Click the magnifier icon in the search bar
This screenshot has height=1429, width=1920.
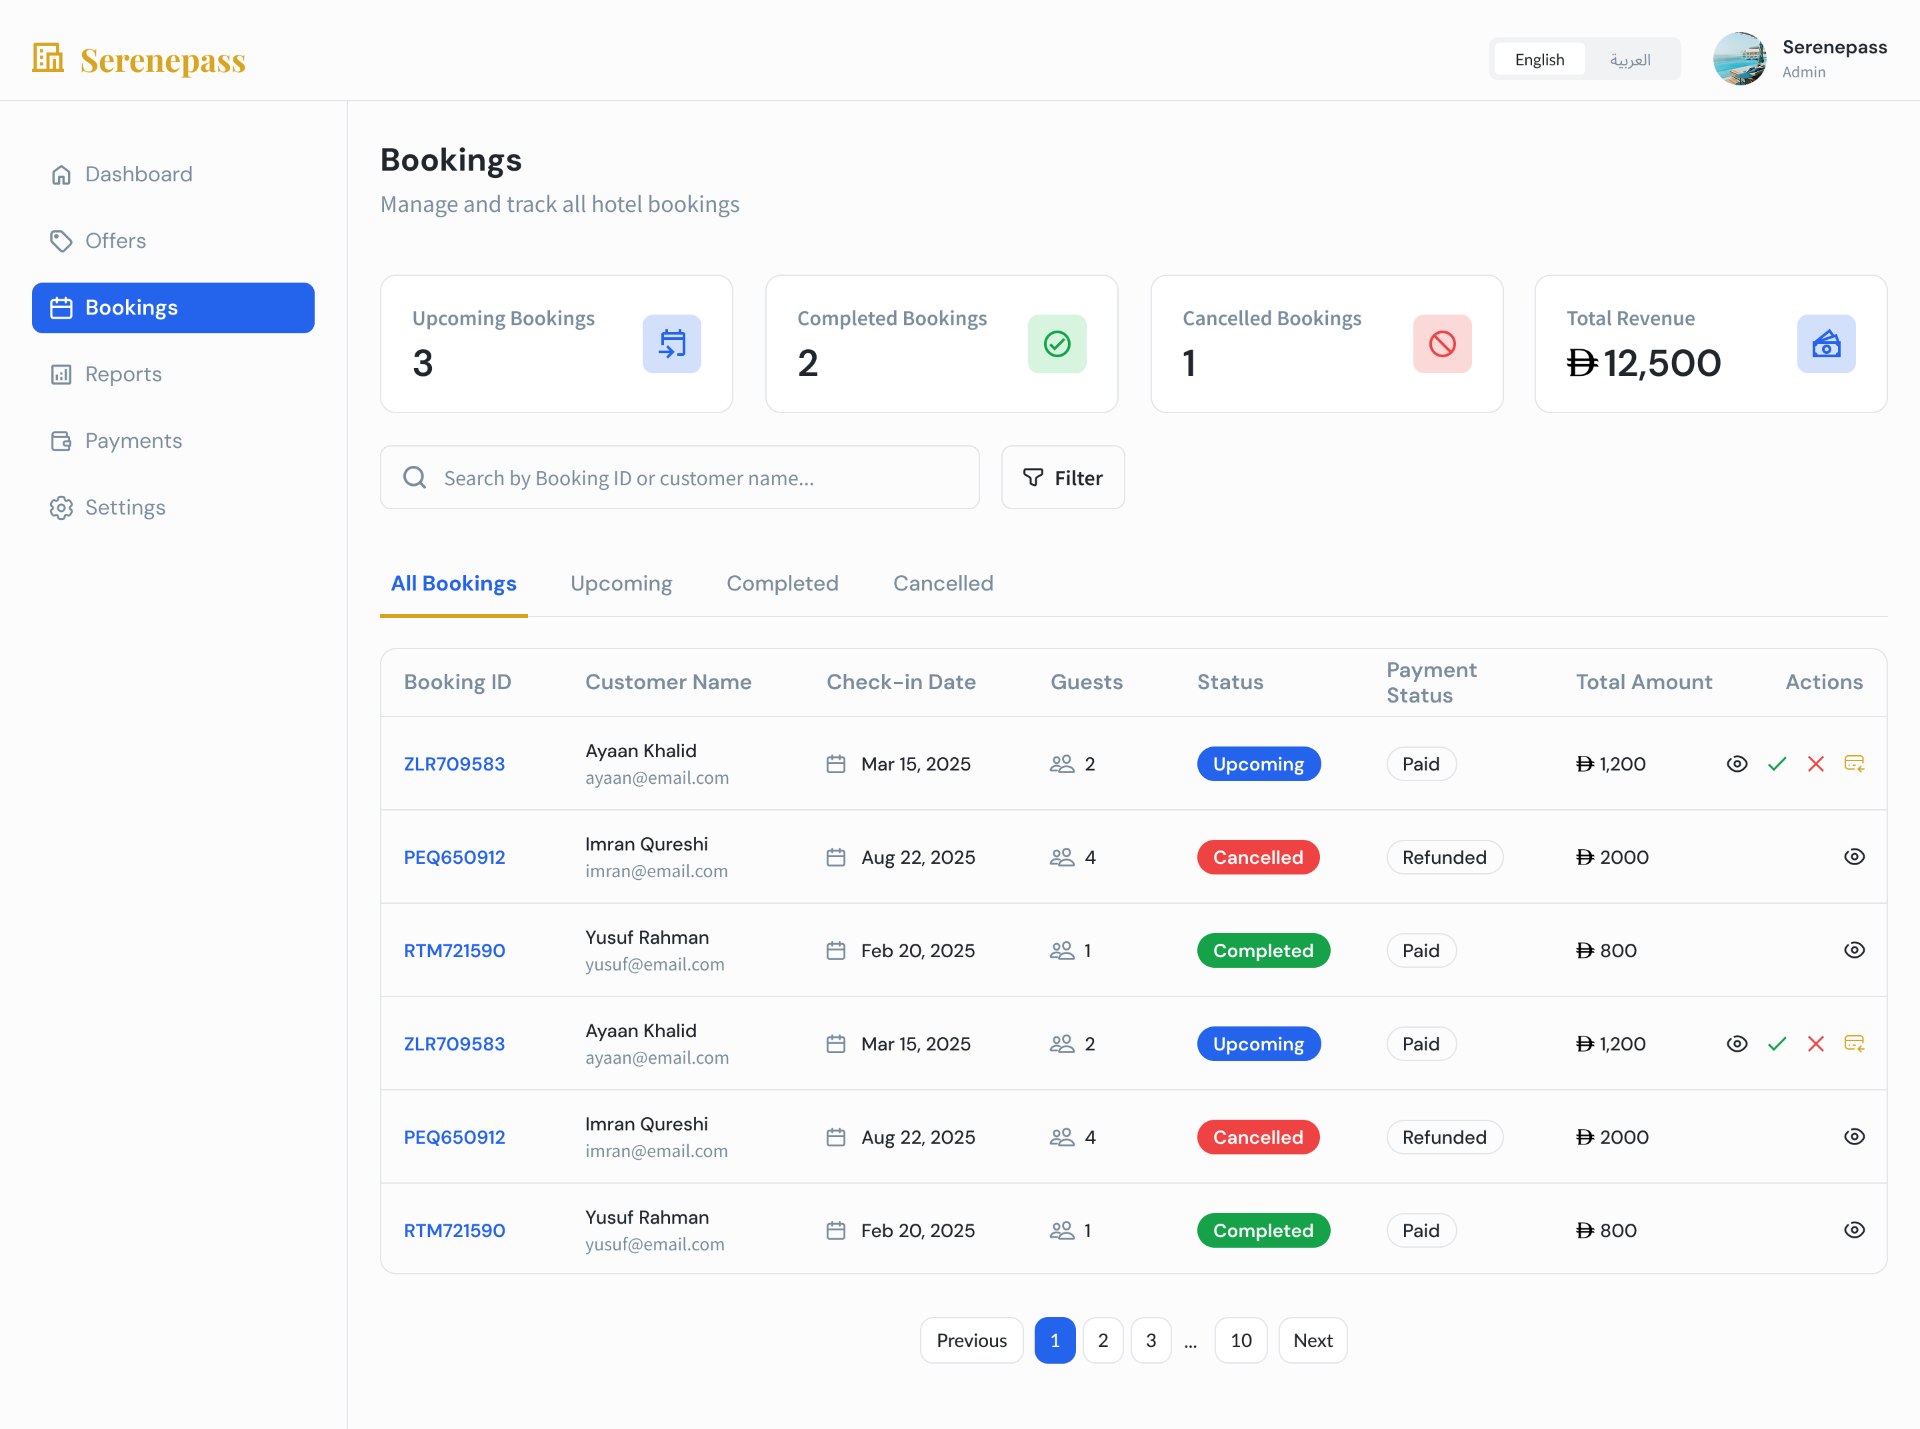tap(415, 477)
